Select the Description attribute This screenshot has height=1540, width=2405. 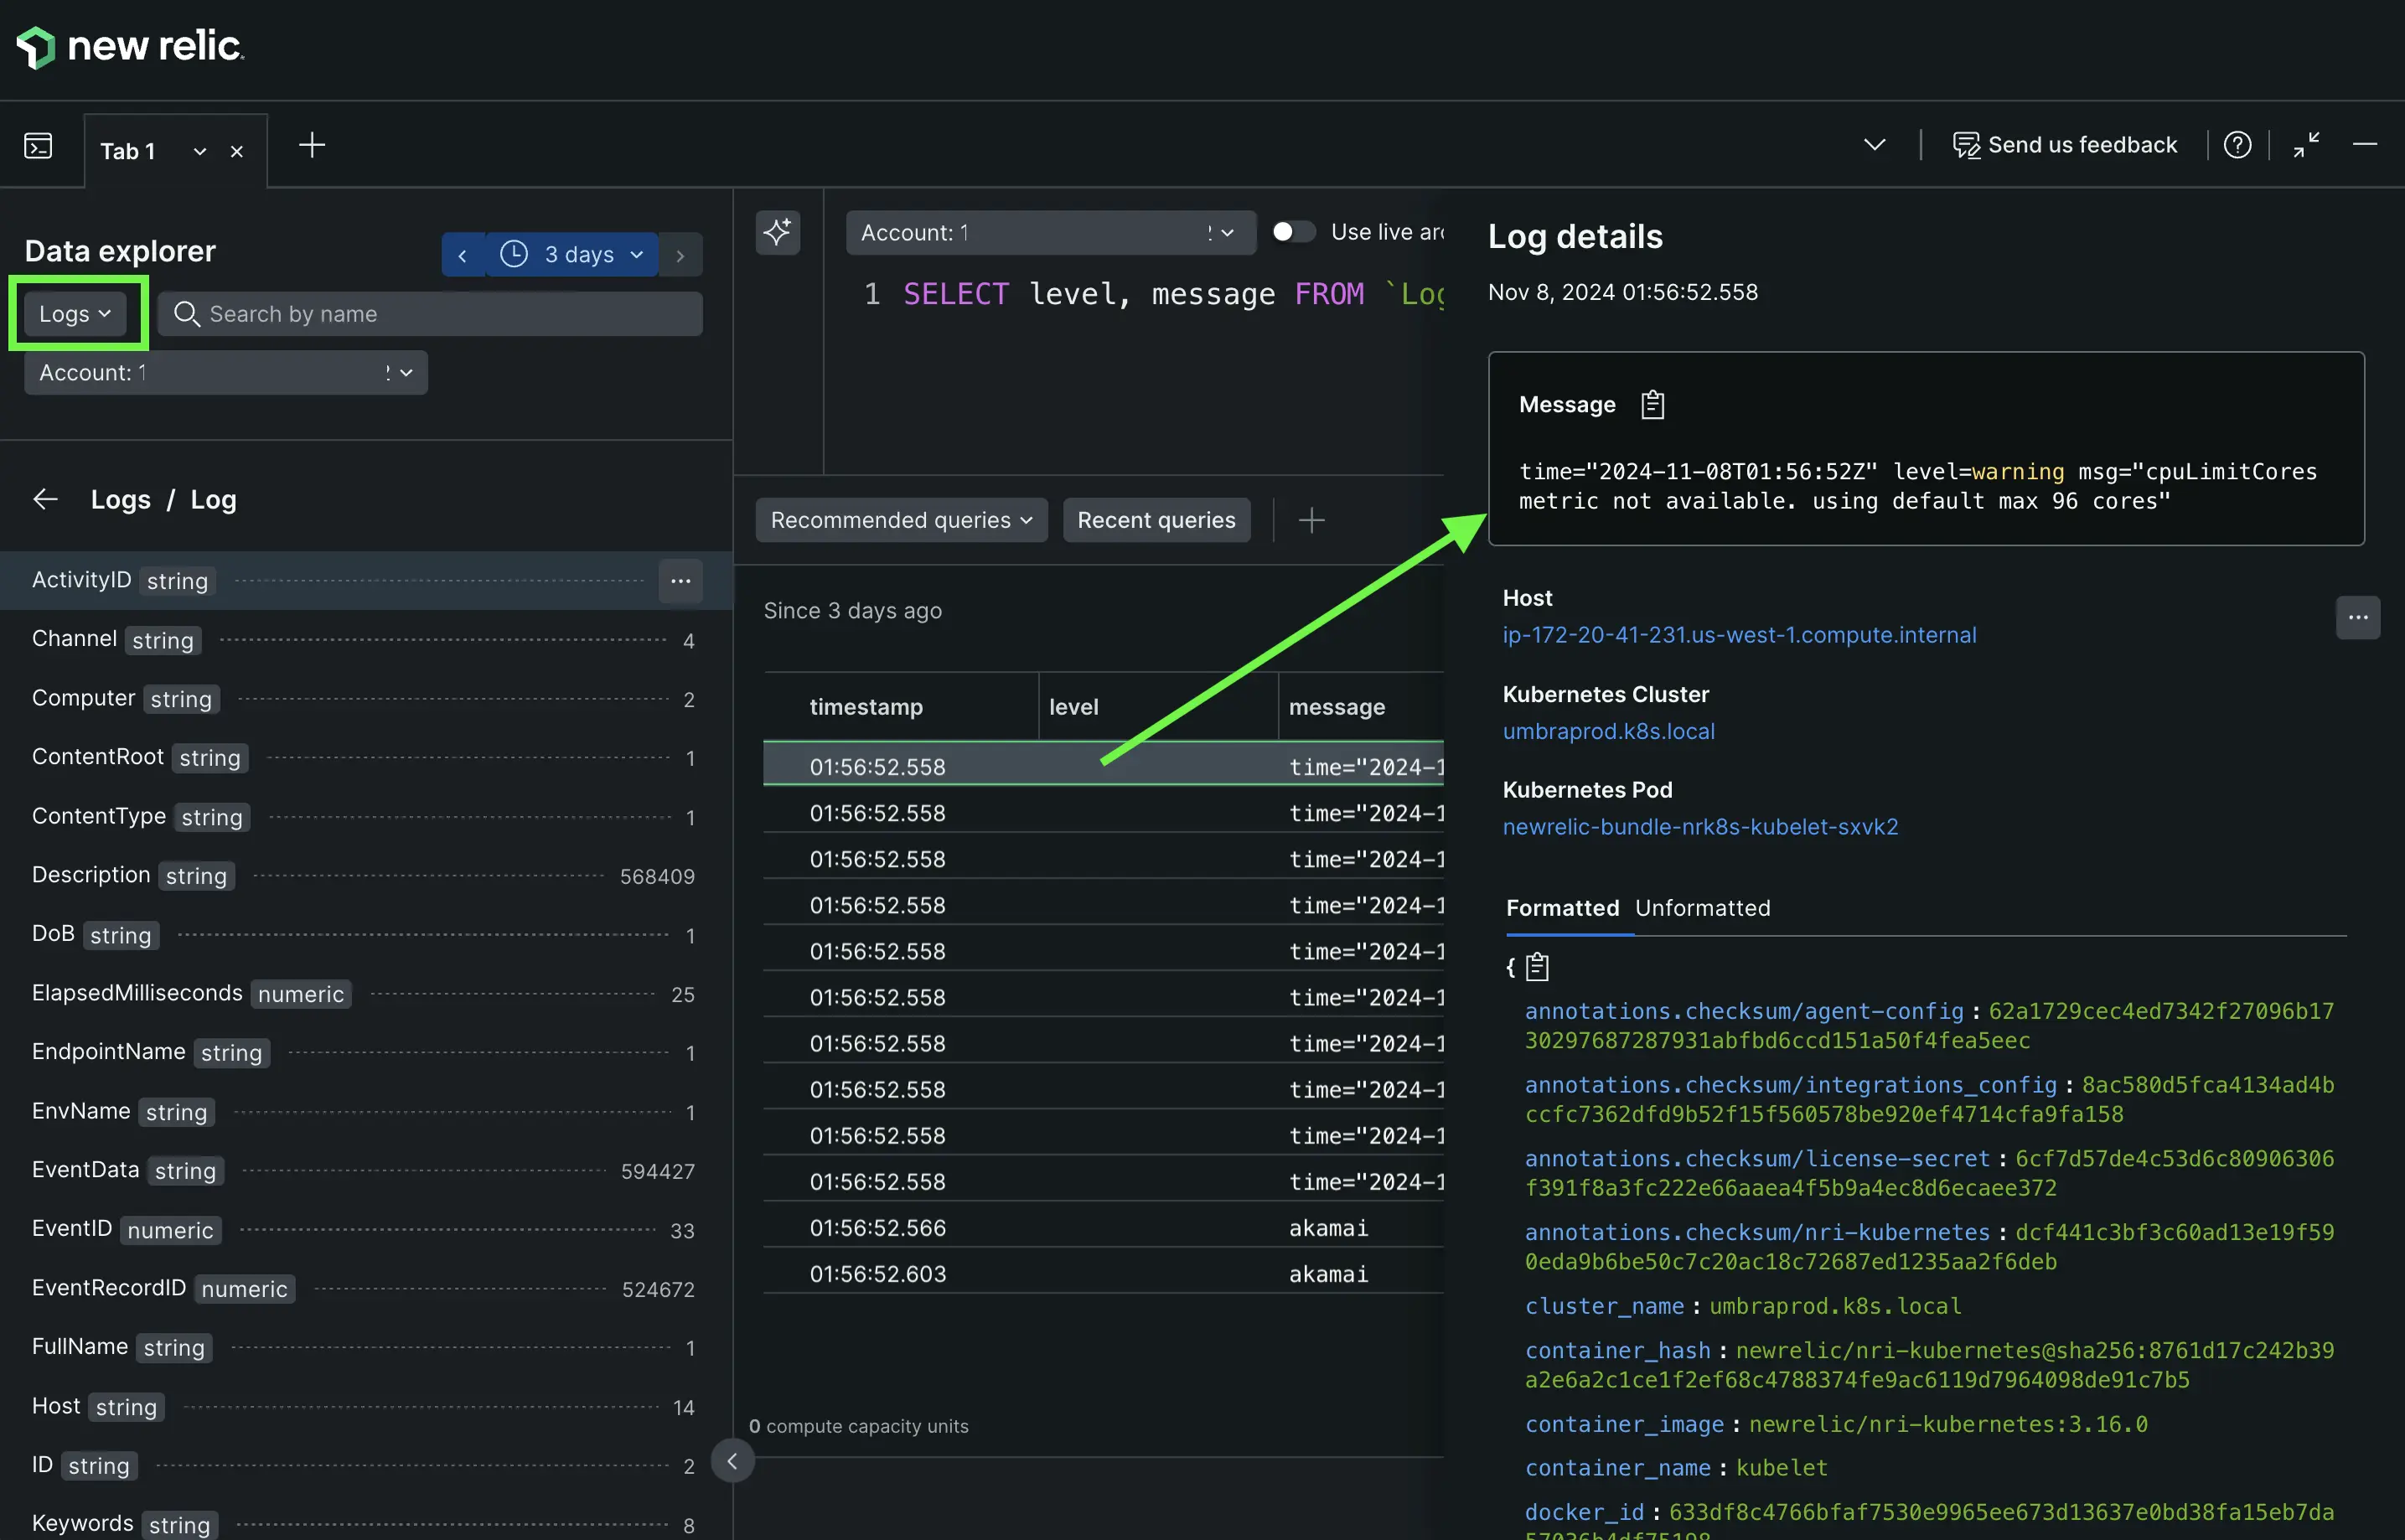point(366,876)
